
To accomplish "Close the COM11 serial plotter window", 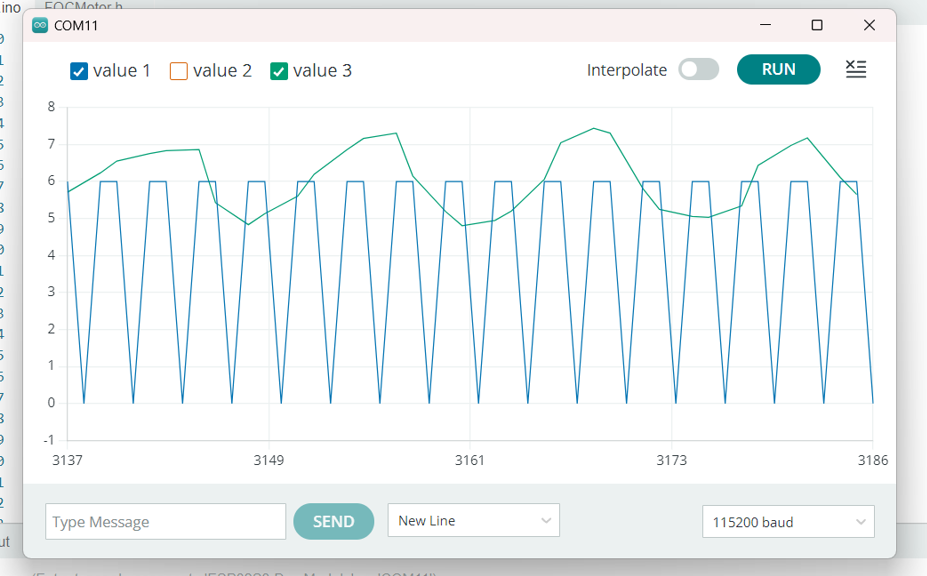I will point(869,25).
